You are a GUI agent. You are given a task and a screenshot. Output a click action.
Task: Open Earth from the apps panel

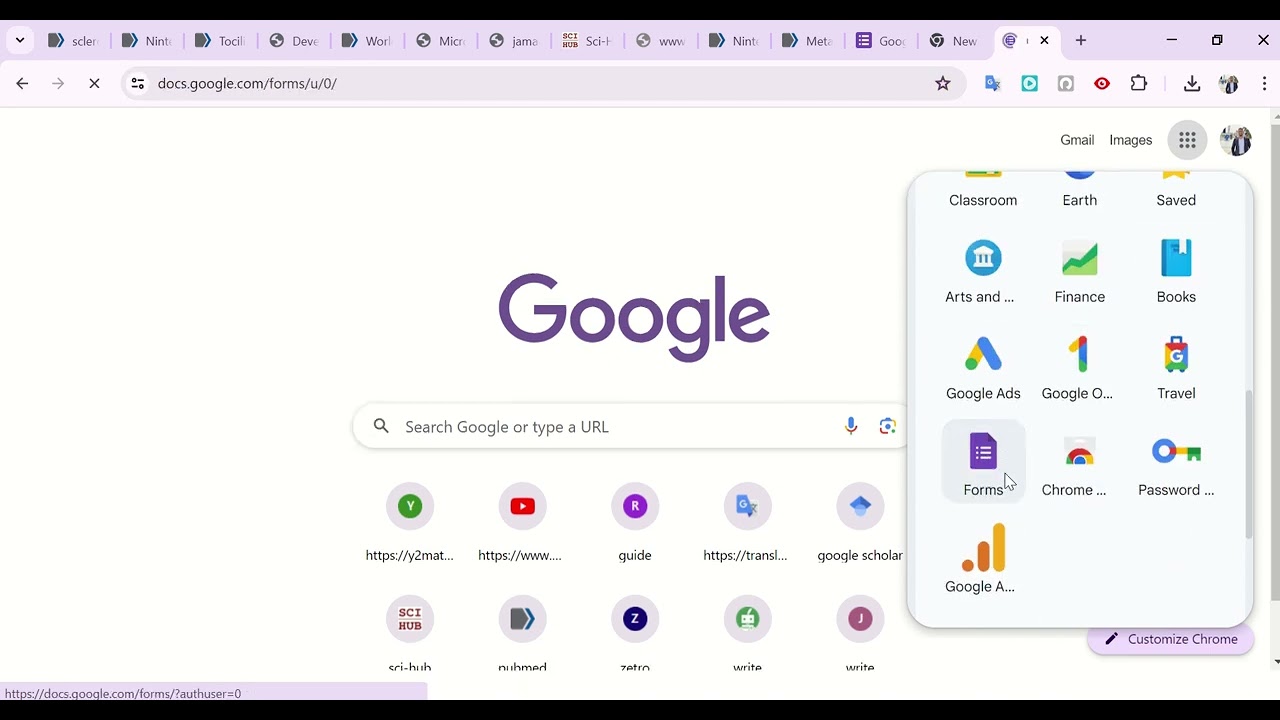pyautogui.click(x=1079, y=190)
